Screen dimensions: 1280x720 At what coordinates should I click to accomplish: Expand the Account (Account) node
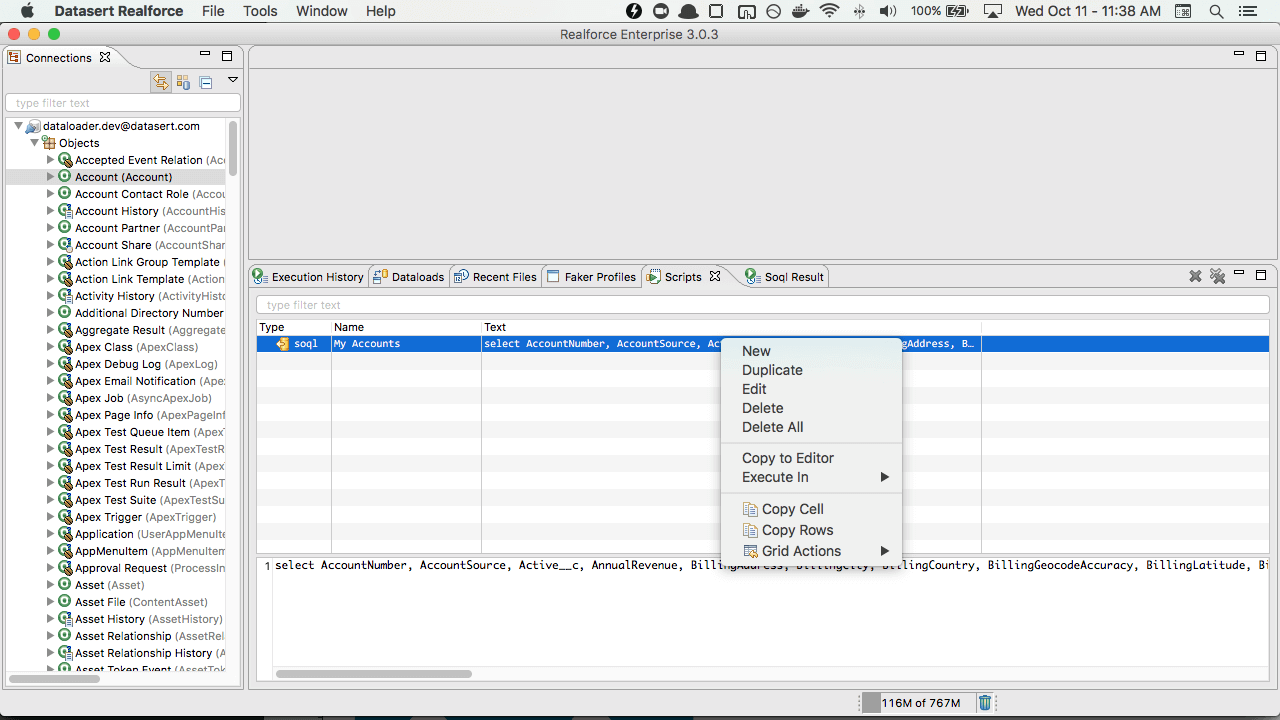pyautogui.click(x=51, y=177)
